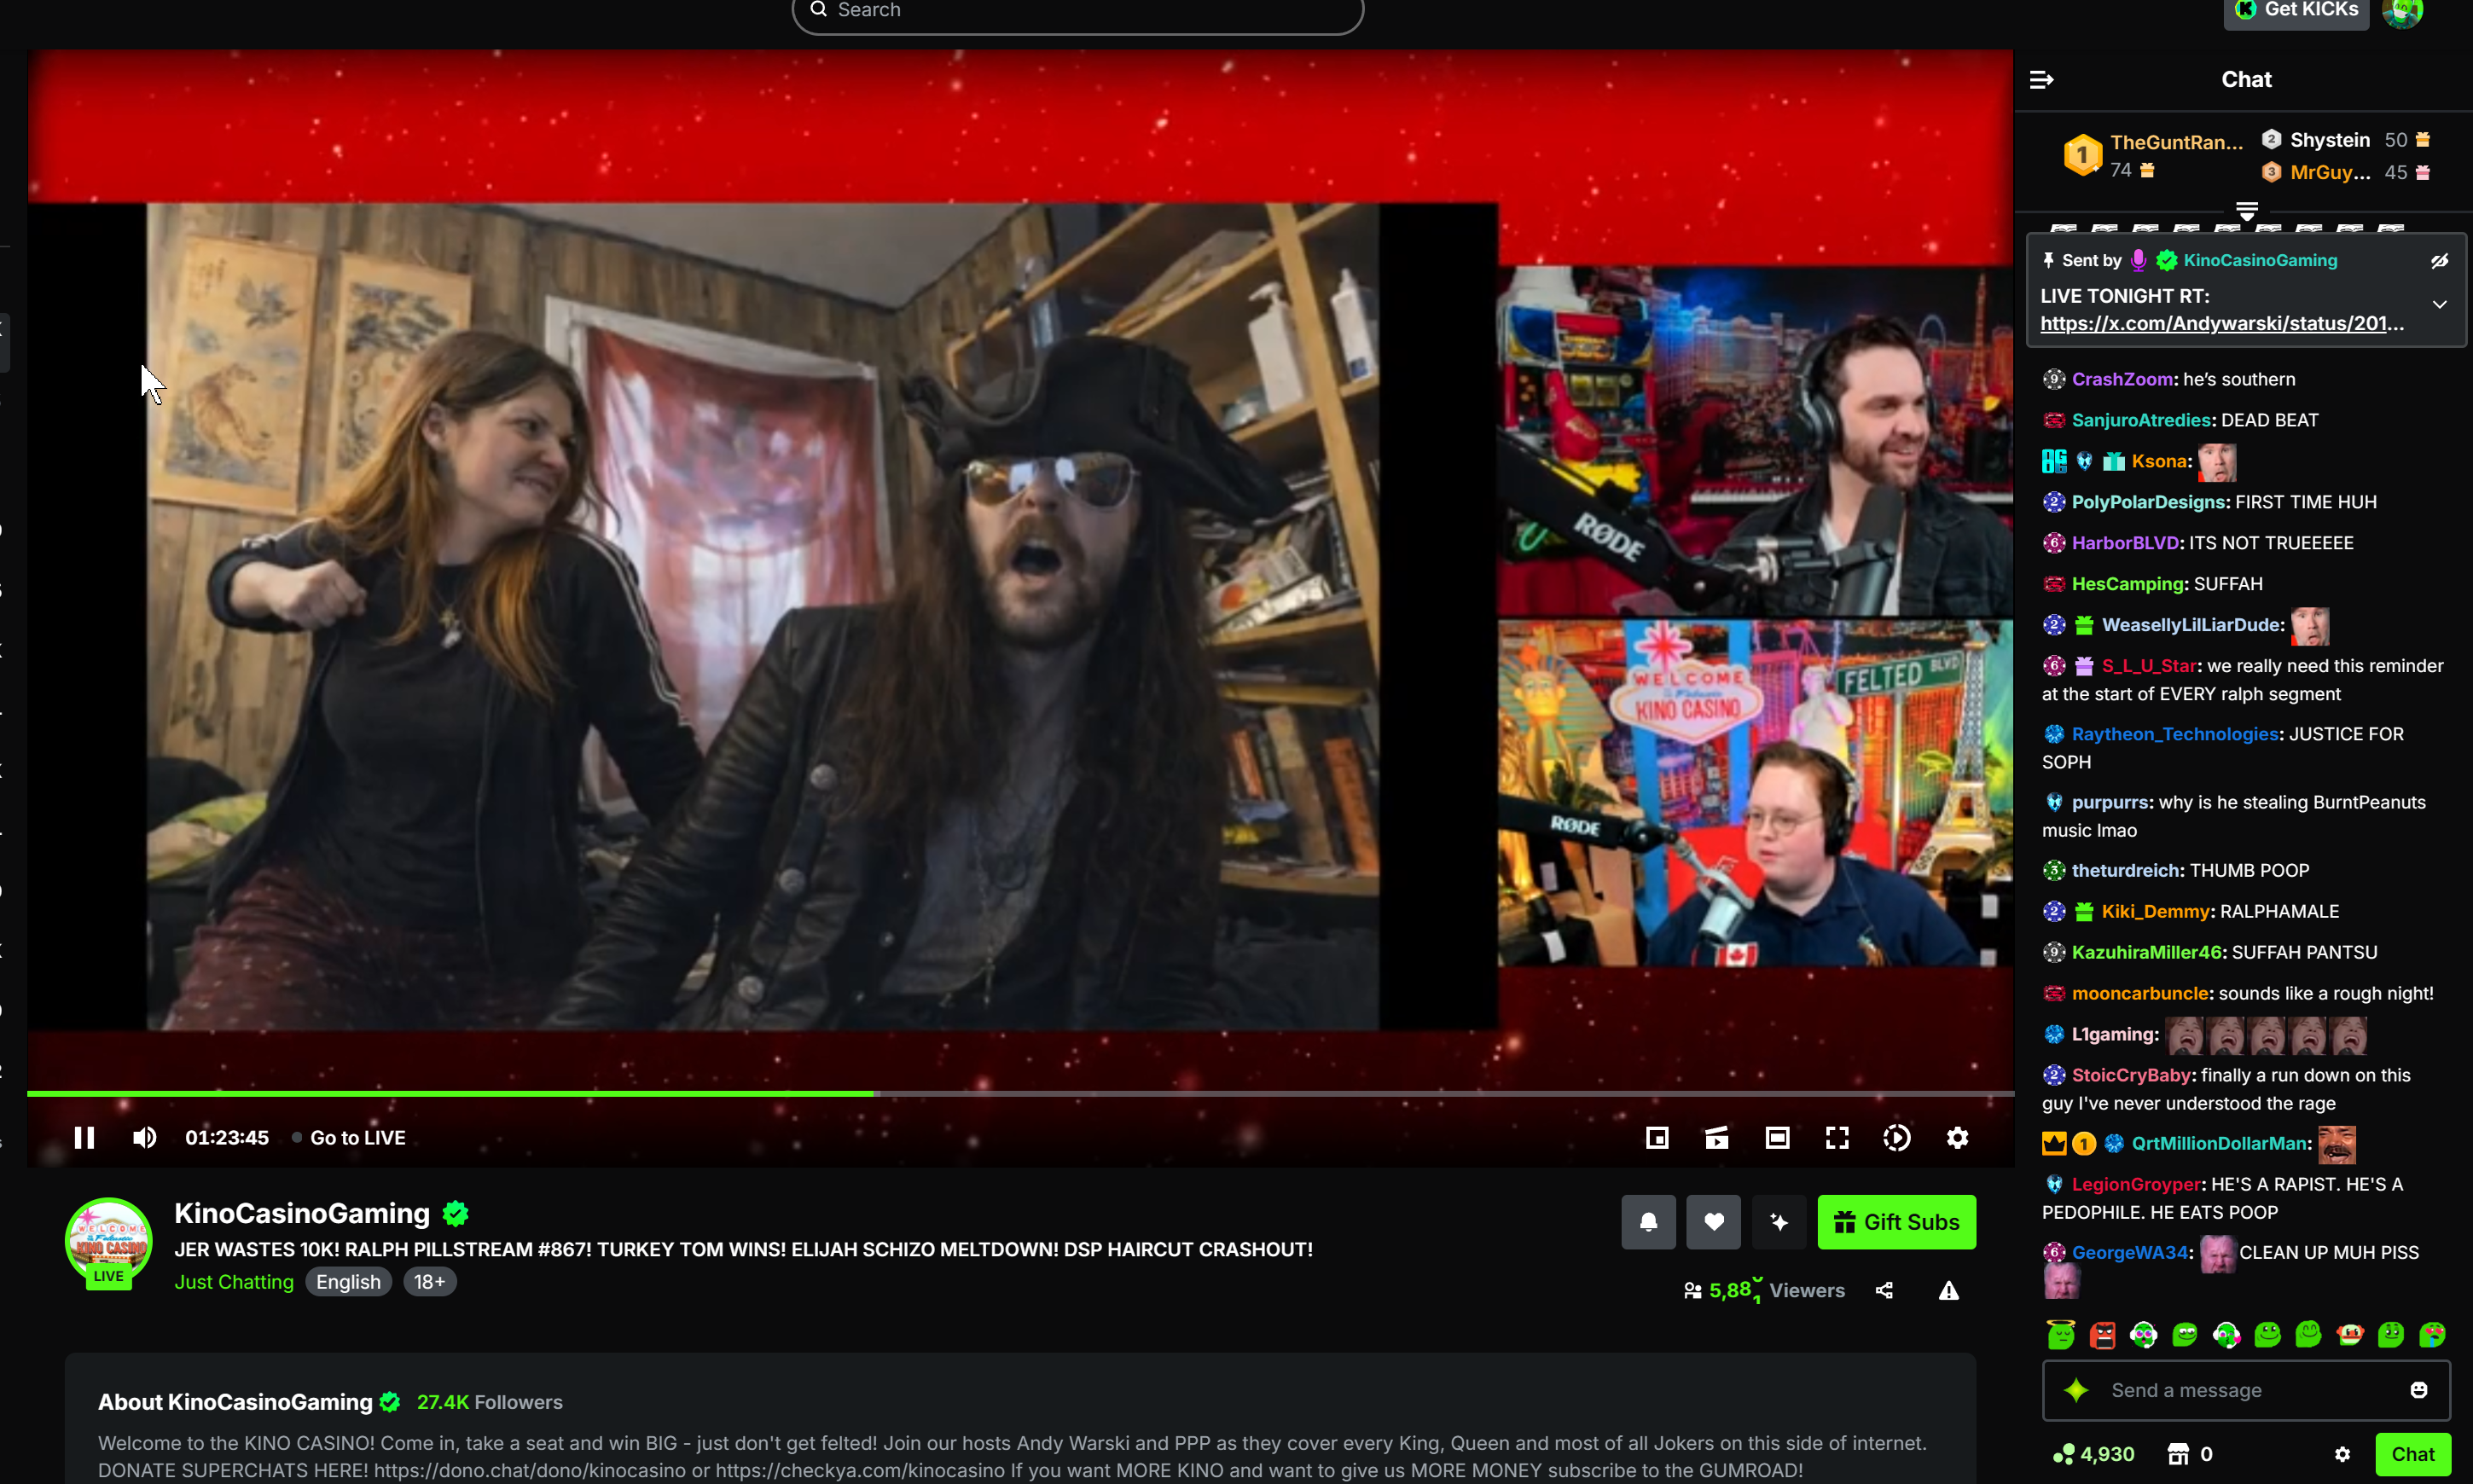Click the Get KICKs button
This screenshot has height=1484, width=2473.
click(x=2295, y=11)
